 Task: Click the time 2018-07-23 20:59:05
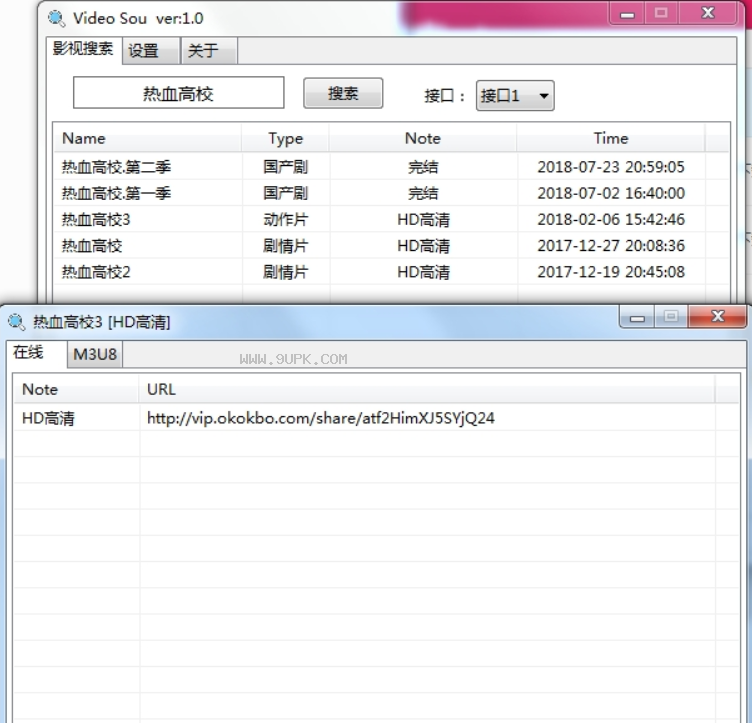pos(611,167)
